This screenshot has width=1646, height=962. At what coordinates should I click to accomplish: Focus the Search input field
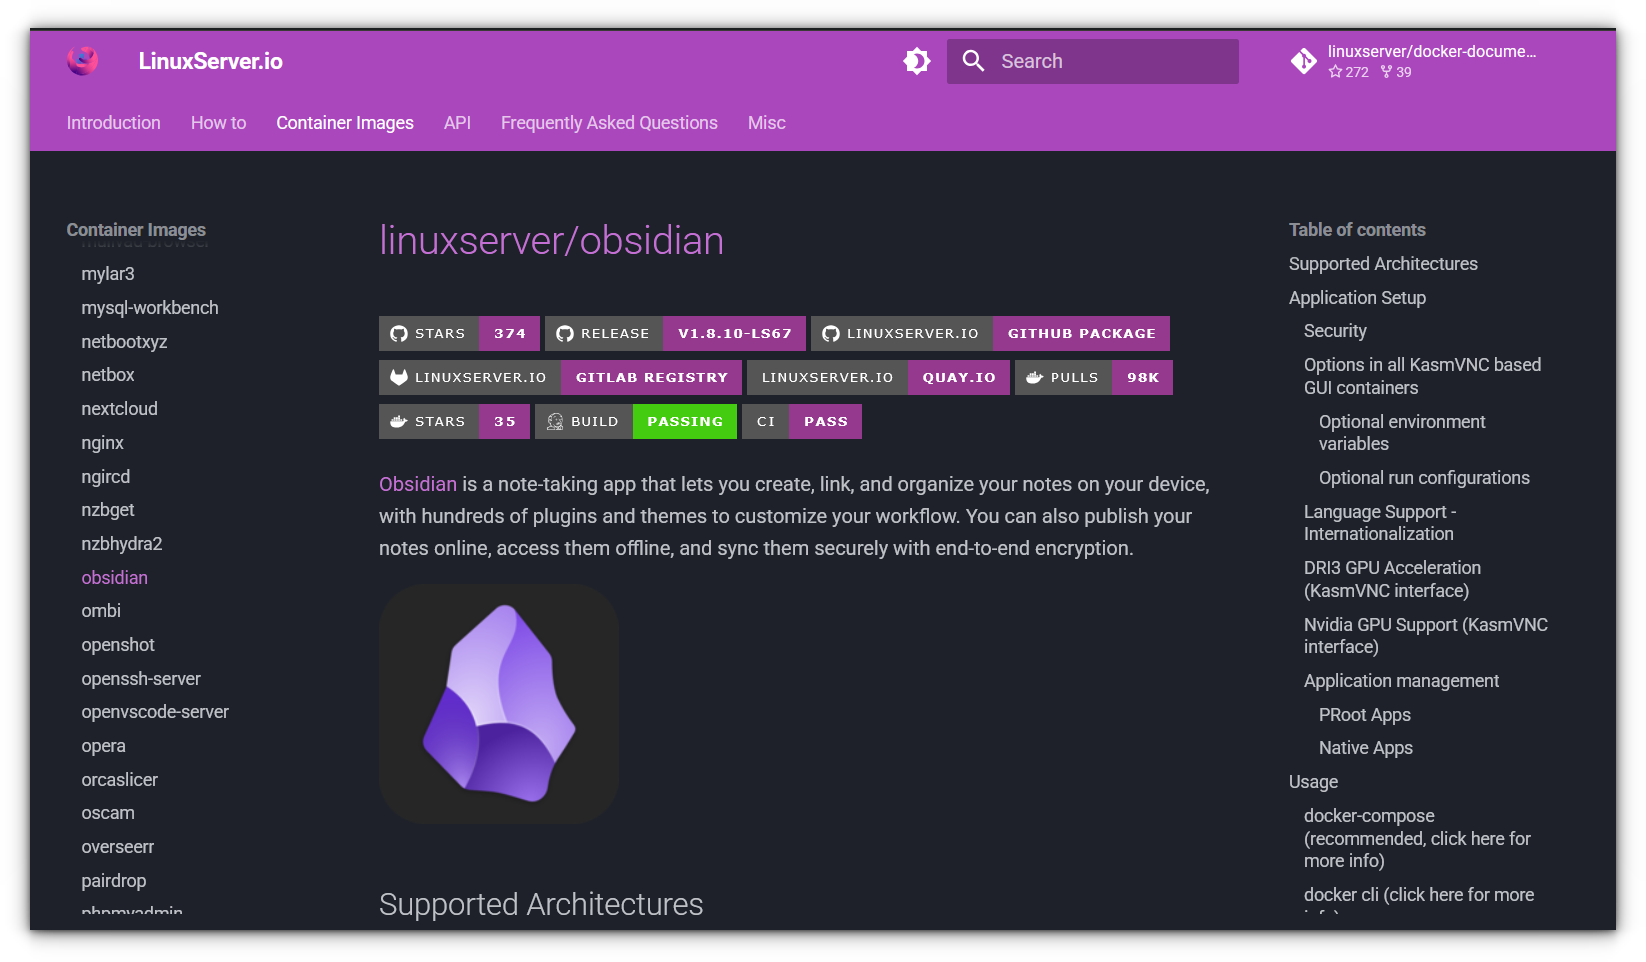coord(1093,61)
